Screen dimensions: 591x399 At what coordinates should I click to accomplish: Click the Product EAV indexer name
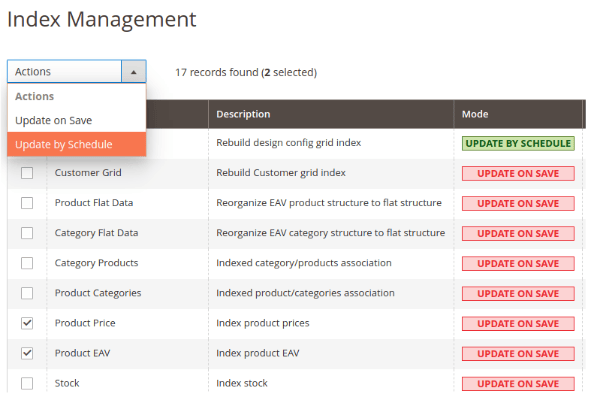pos(83,353)
